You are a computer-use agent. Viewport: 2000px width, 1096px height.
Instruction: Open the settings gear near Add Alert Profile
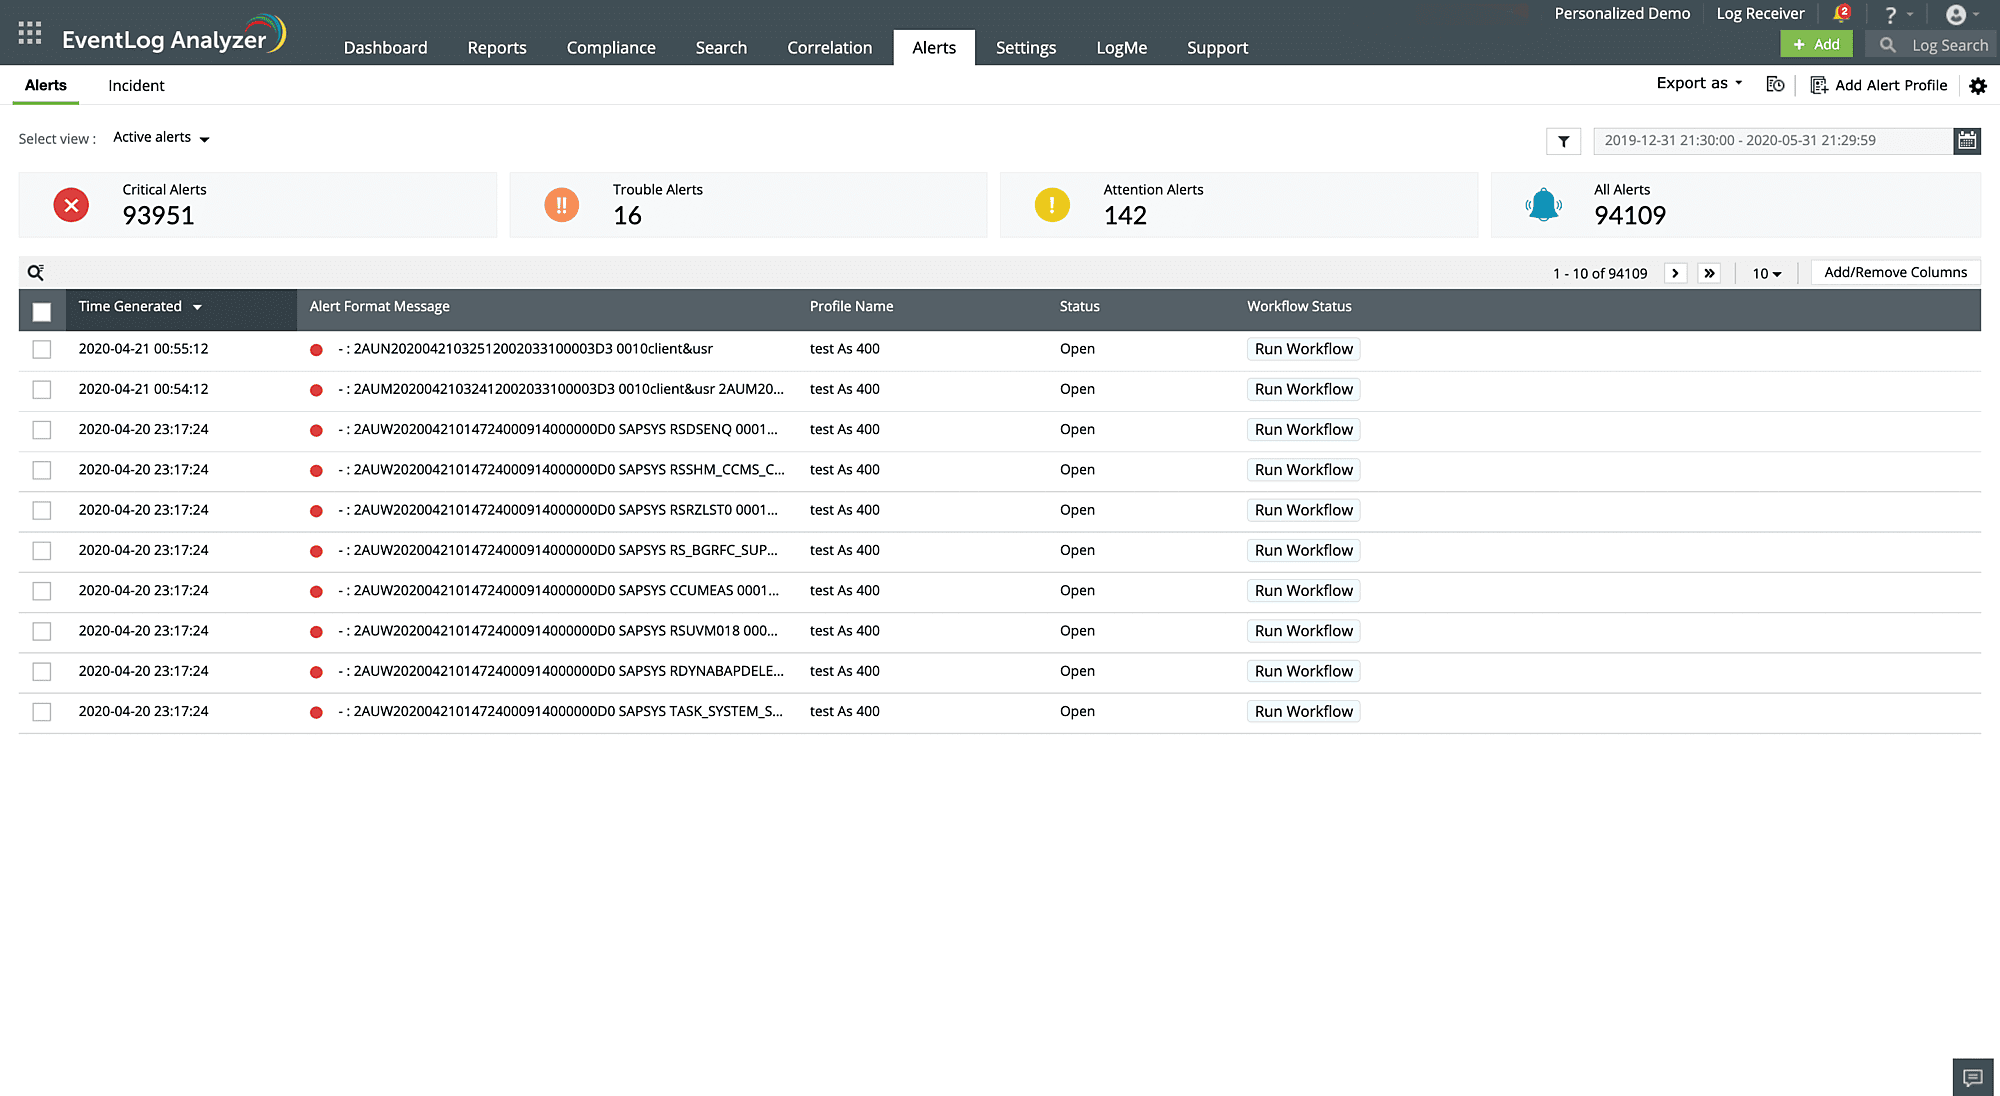pyautogui.click(x=1978, y=86)
